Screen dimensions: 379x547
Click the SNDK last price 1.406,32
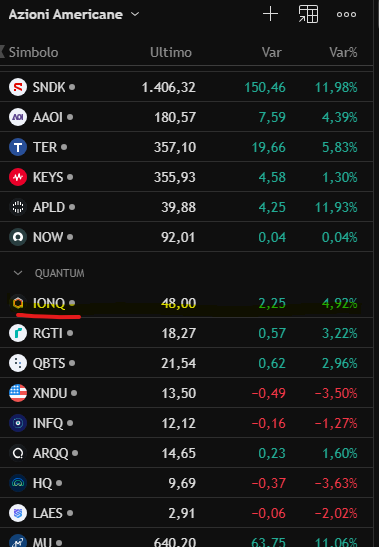coord(169,87)
